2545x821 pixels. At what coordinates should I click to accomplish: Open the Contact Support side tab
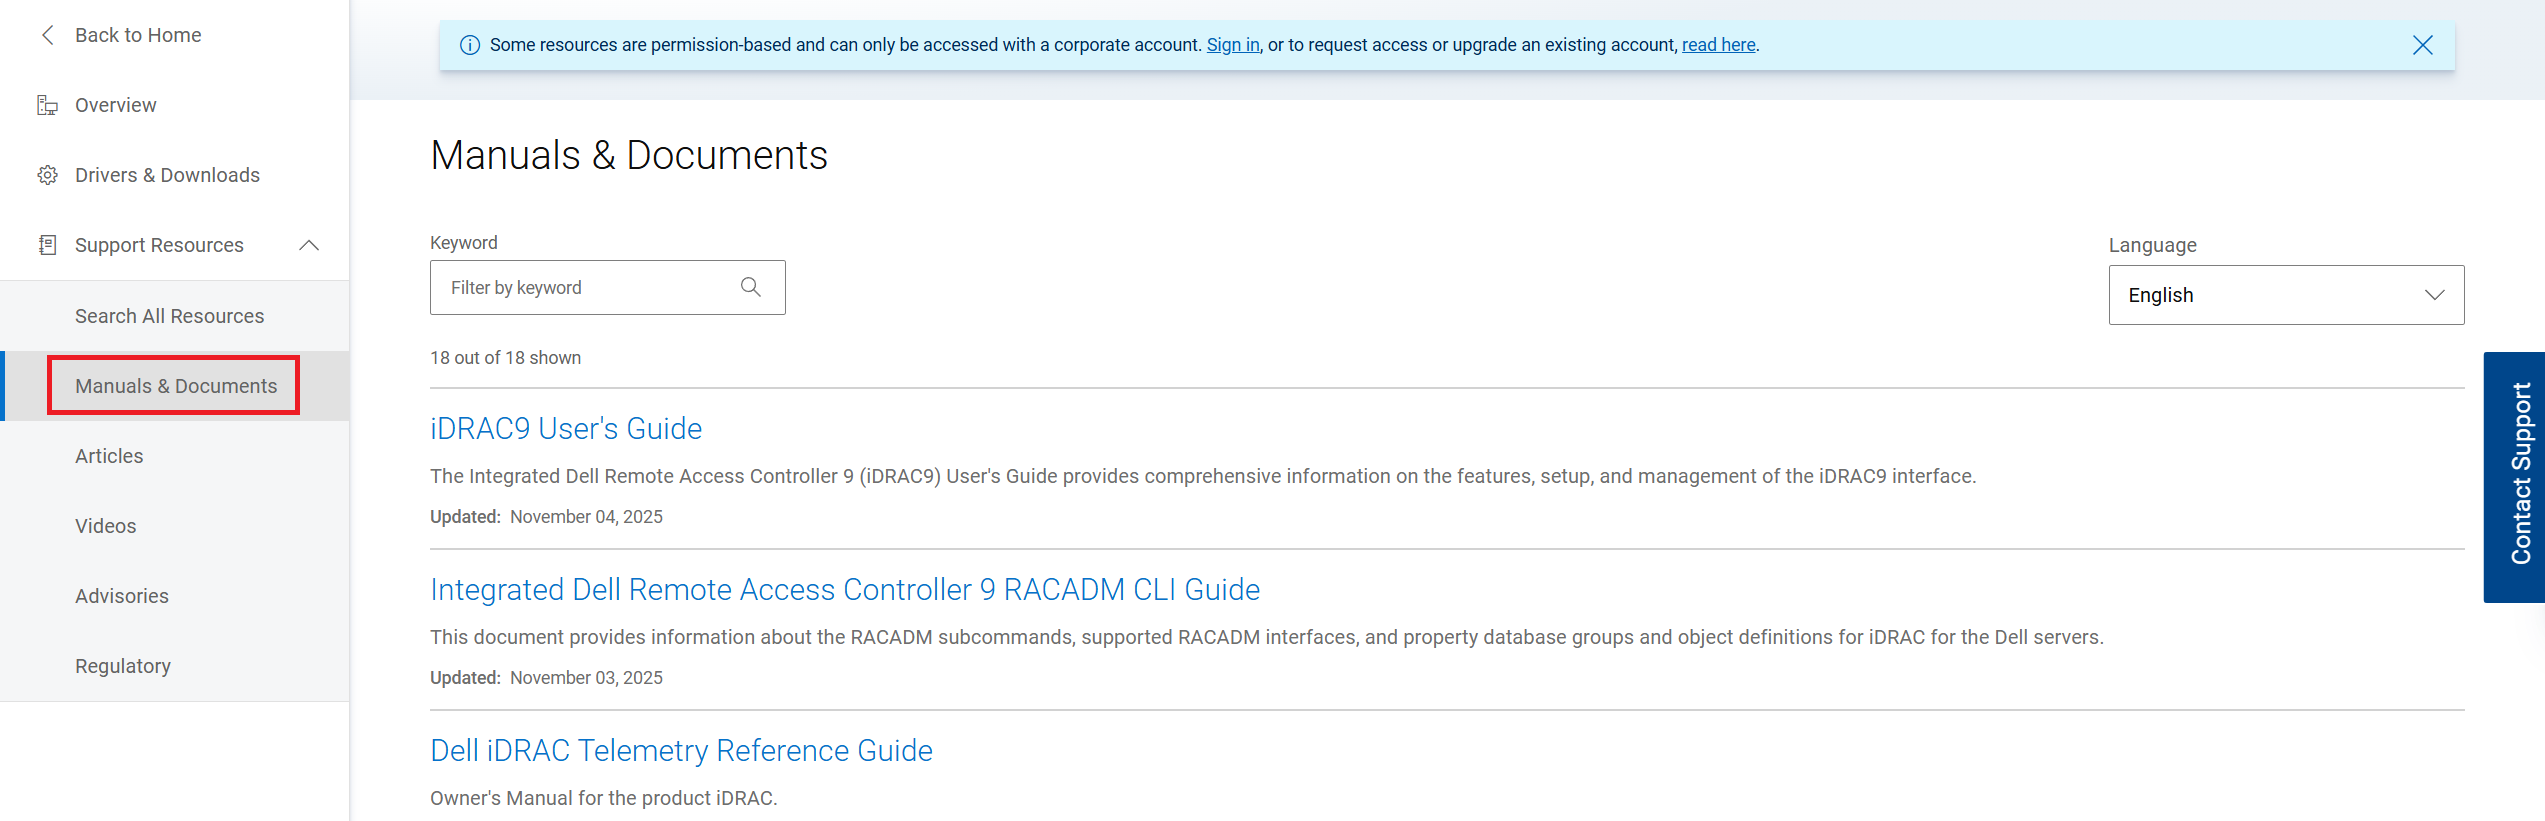tap(2514, 477)
